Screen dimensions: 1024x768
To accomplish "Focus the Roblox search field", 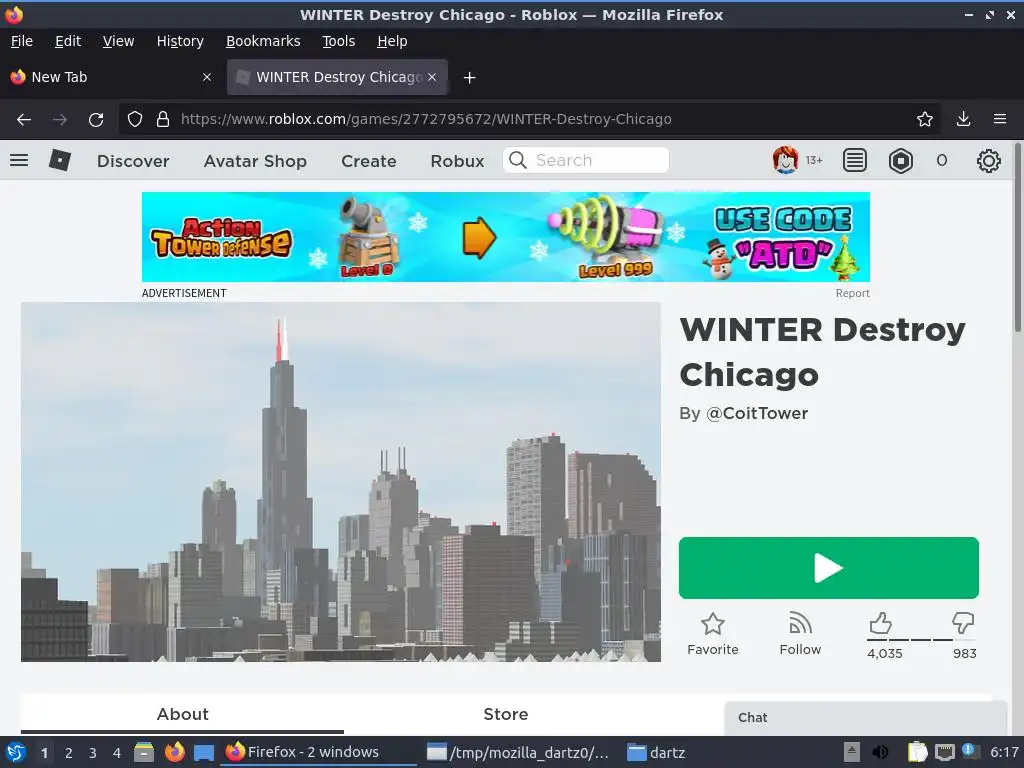I will (x=586, y=160).
